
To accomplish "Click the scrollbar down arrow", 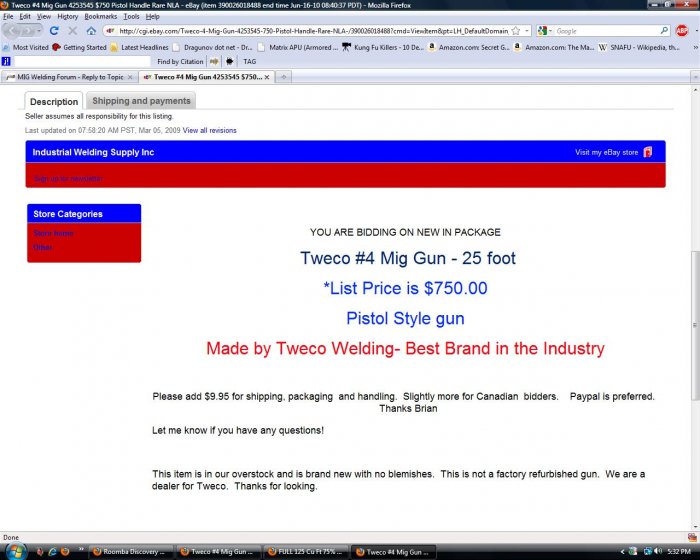I will (696, 527).
